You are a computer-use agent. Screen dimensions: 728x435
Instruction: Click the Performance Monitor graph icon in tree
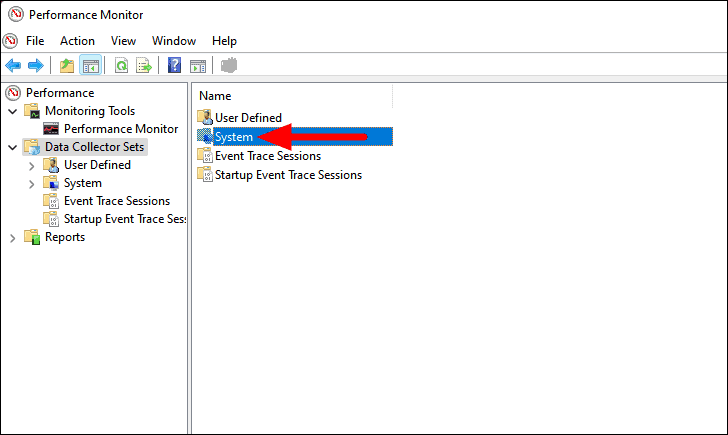pyautogui.click(x=51, y=129)
